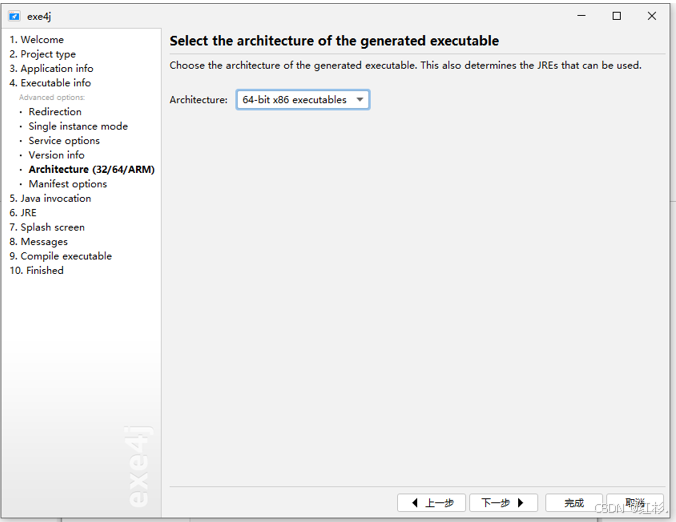Click the 上一步 (Previous) button
Viewport: 676px width, 522px height.
(431, 503)
